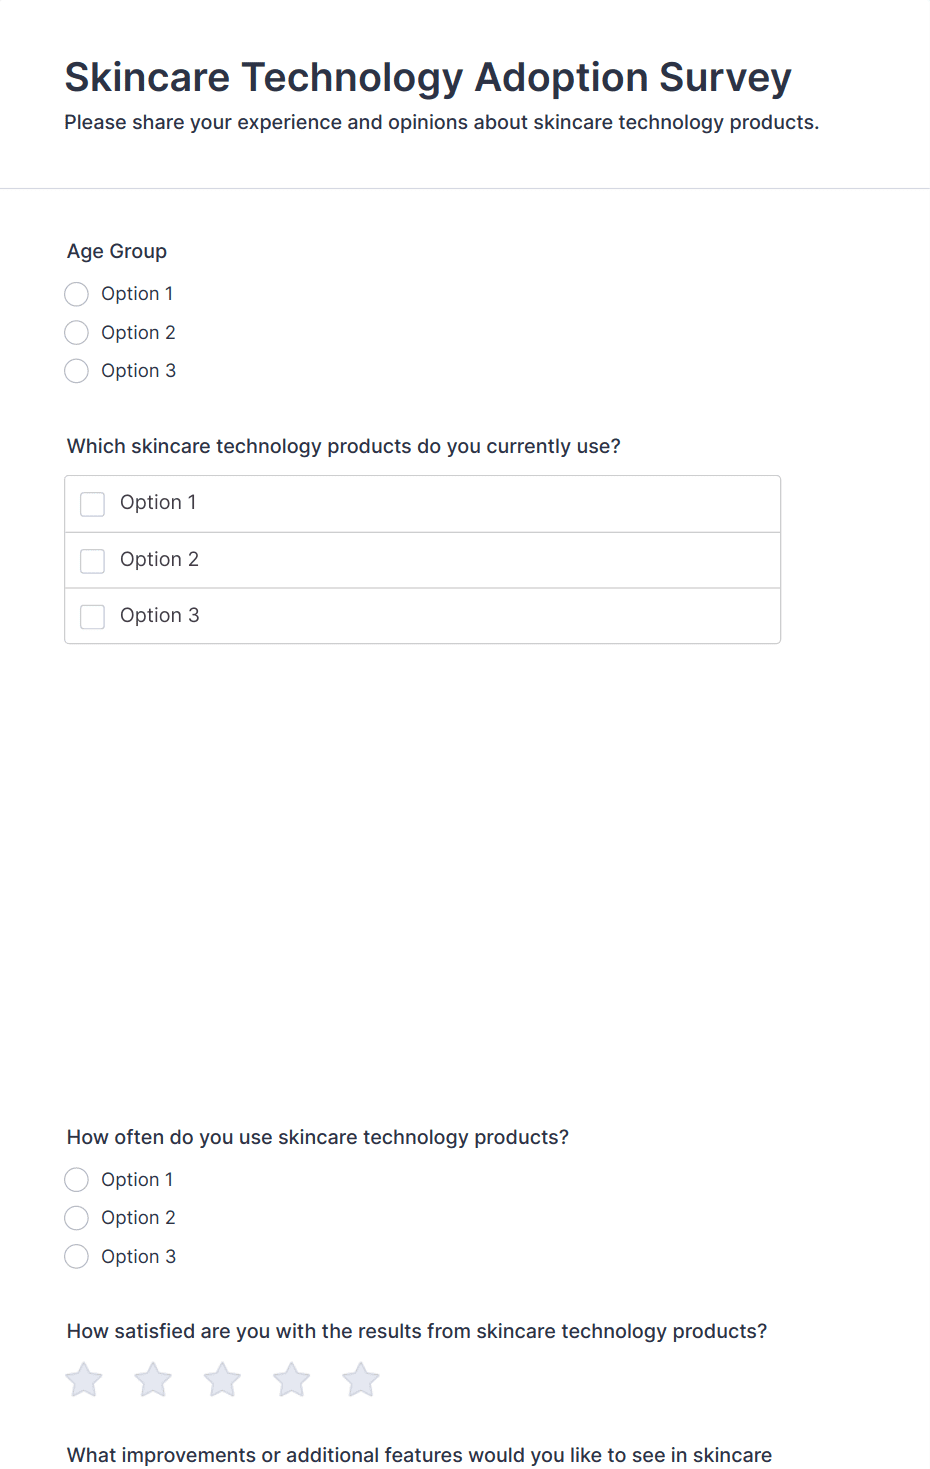
Task: Click the Age Group question label
Action: [117, 251]
